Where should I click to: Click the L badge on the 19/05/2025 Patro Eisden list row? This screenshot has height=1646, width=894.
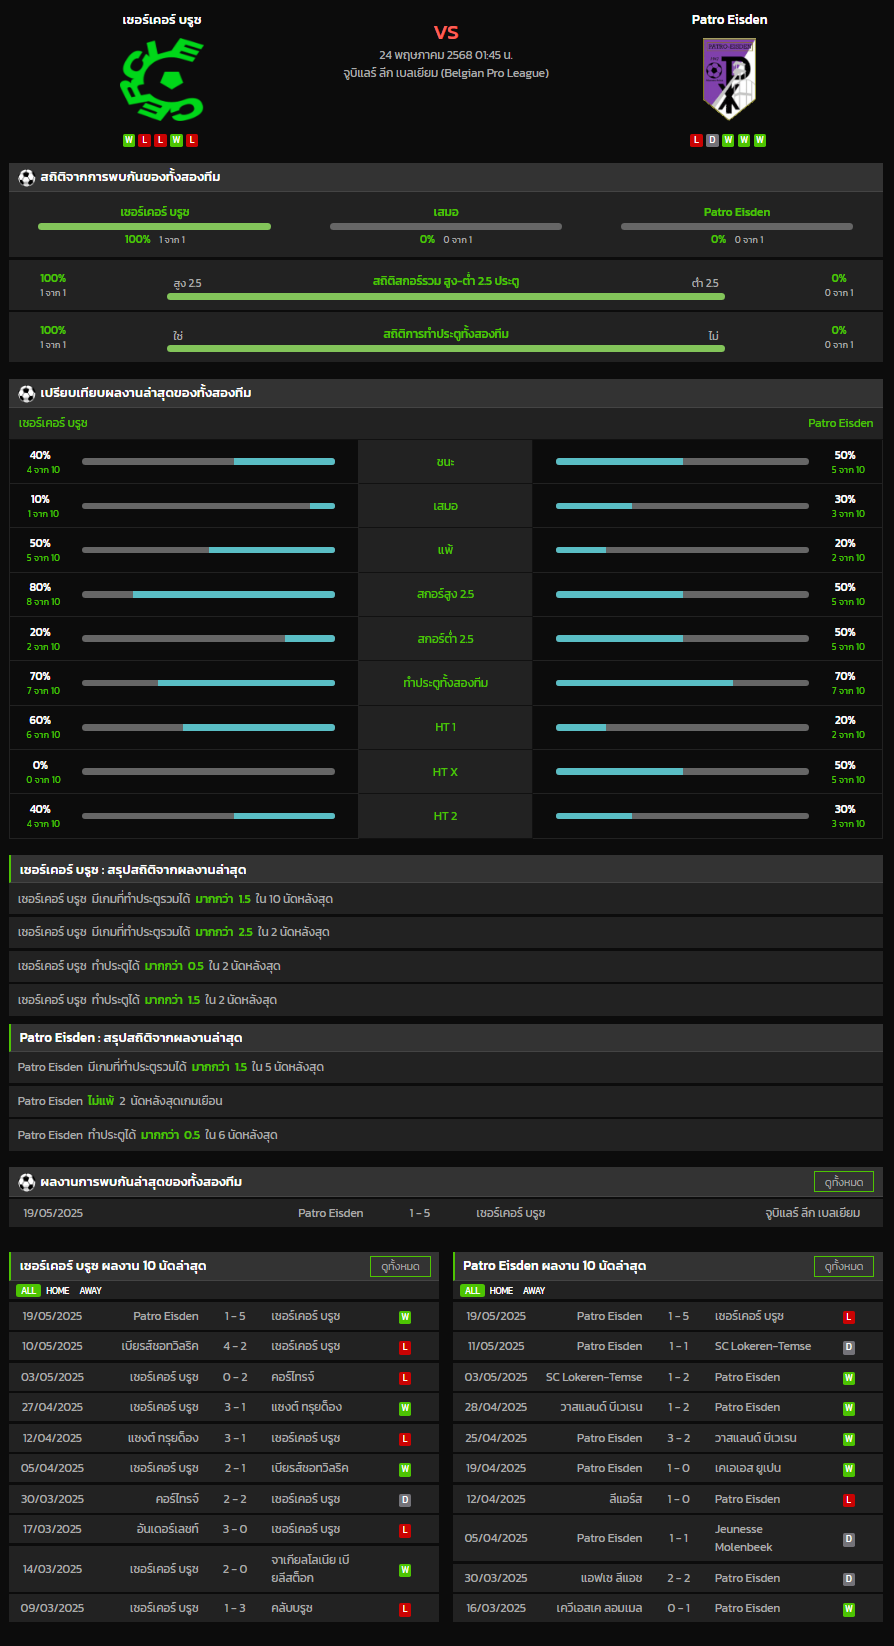849,1317
